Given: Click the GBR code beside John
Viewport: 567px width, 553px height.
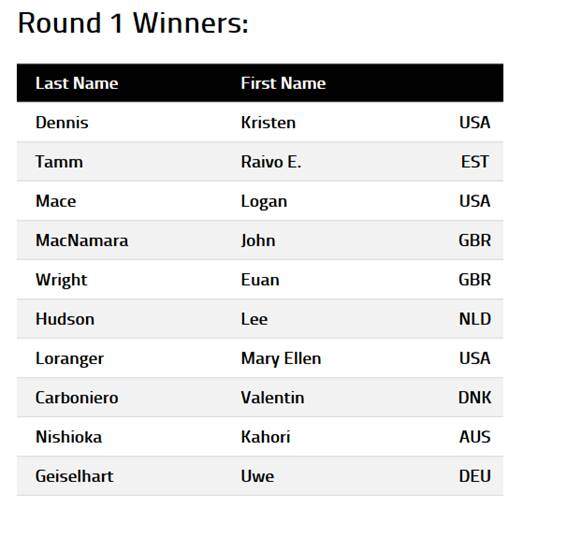Looking at the screenshot, I should click(475, 241).
